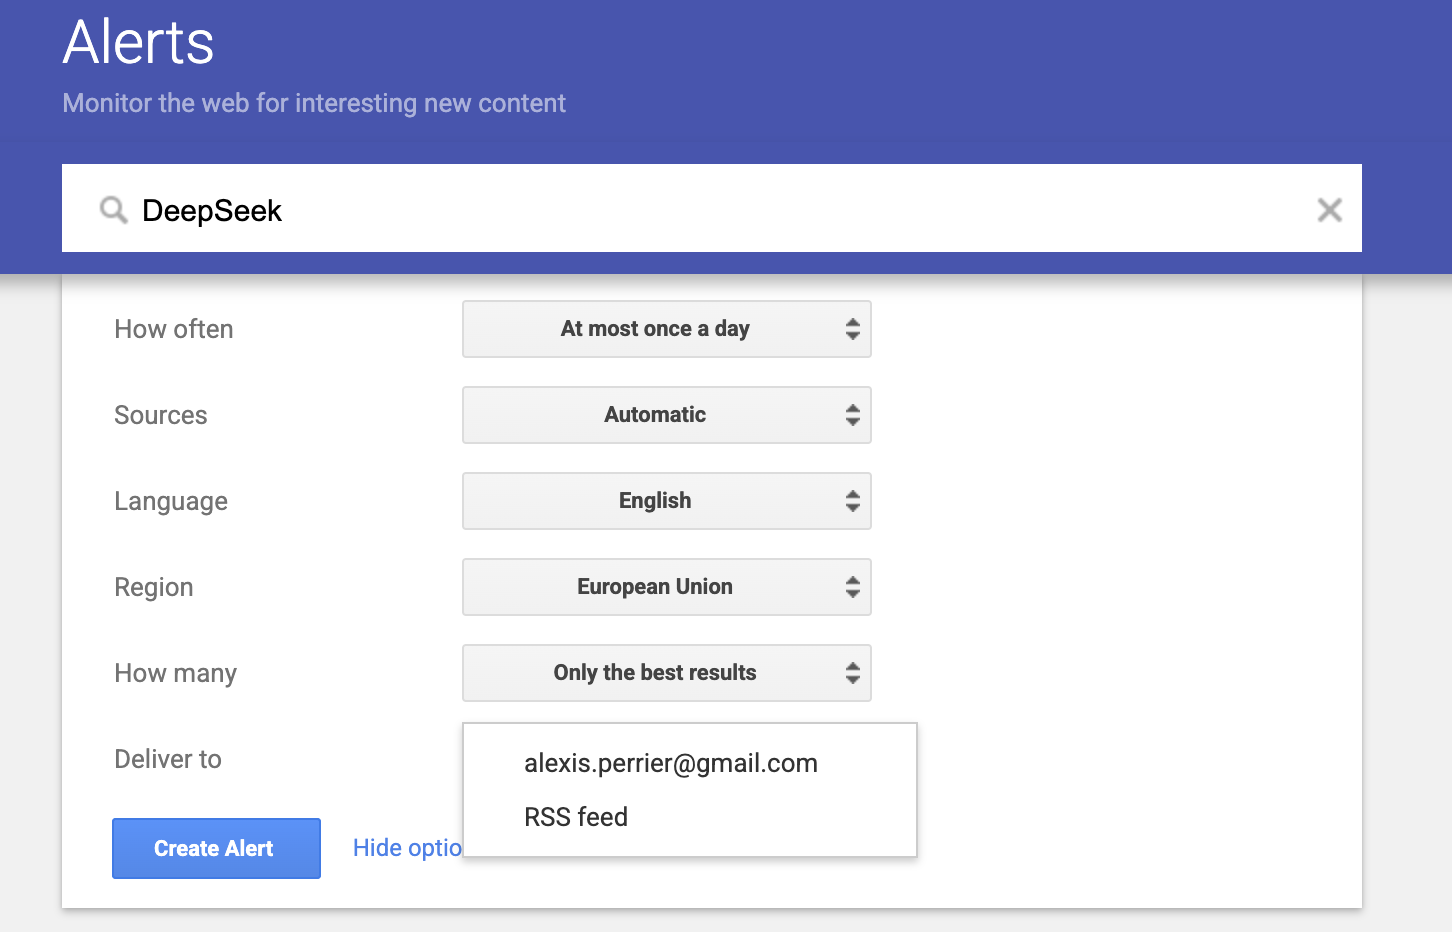Click the Hide options link
Image resolution: width=1452 pixels, height=932 pixels.
[x=407, y=848]
